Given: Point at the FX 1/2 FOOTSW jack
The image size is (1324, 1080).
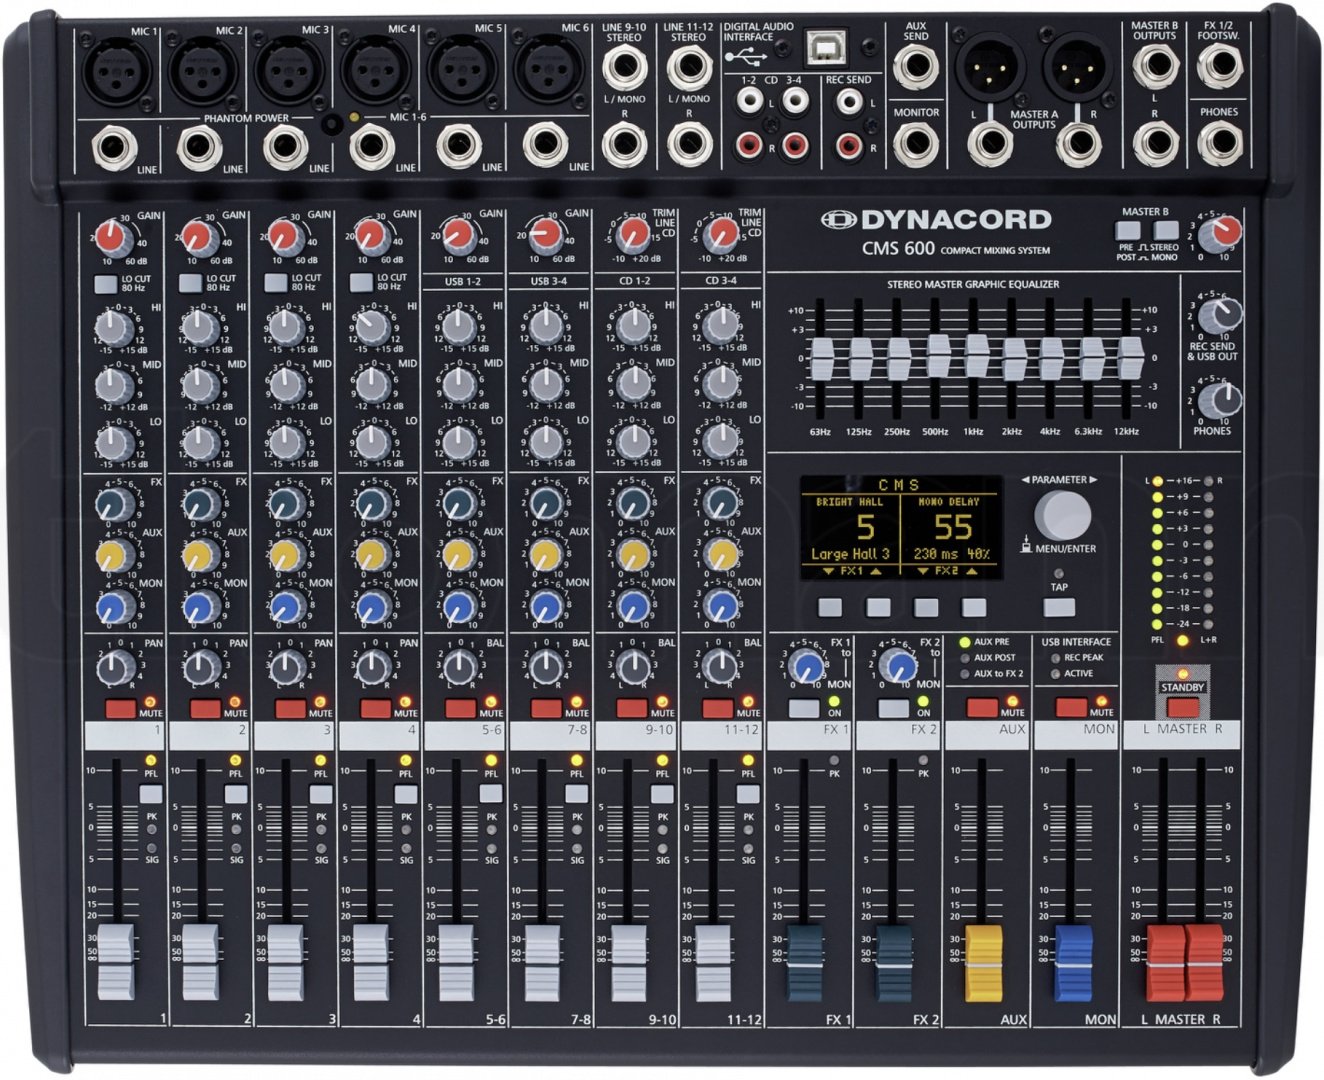Looking at the screenshot, I should [x=1220, y=67].
